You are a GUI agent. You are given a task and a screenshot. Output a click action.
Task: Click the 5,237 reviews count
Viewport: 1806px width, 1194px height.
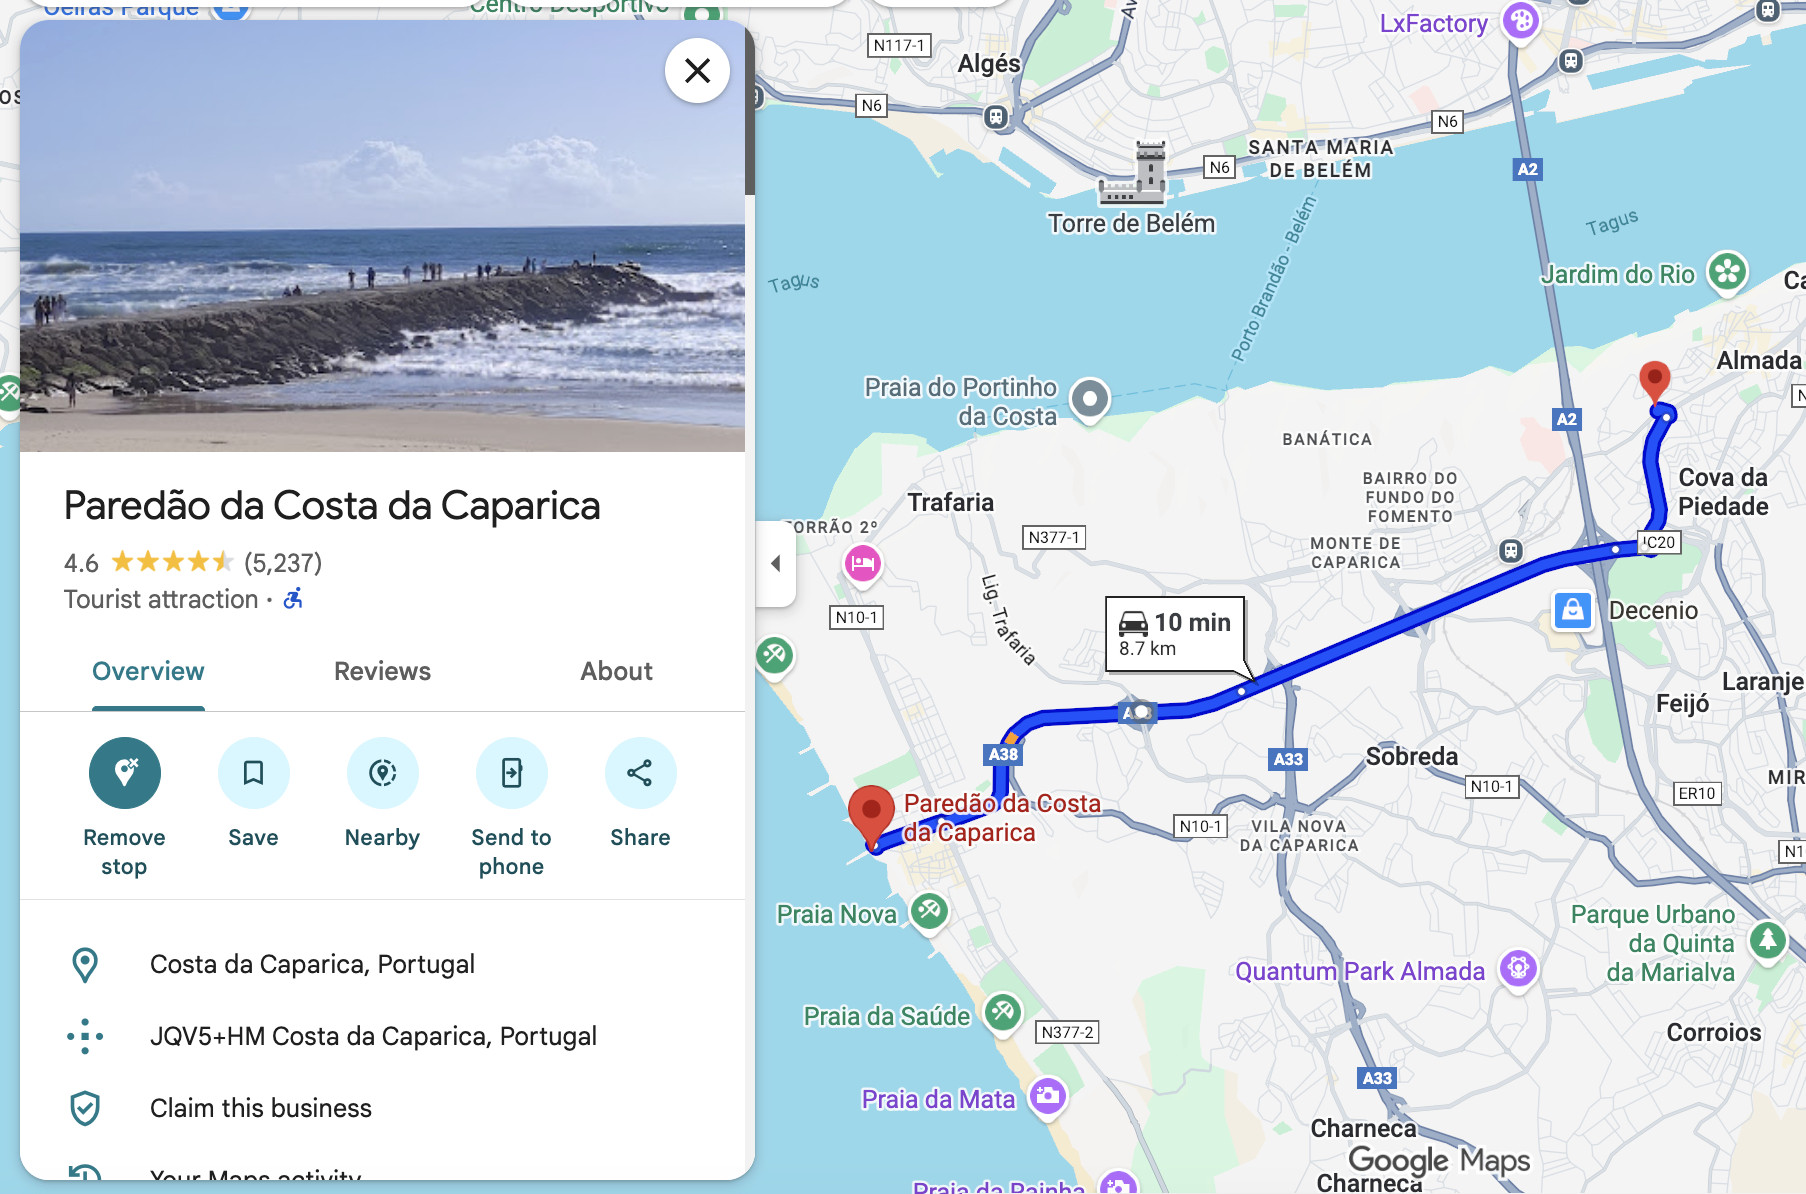coord(283,563)
